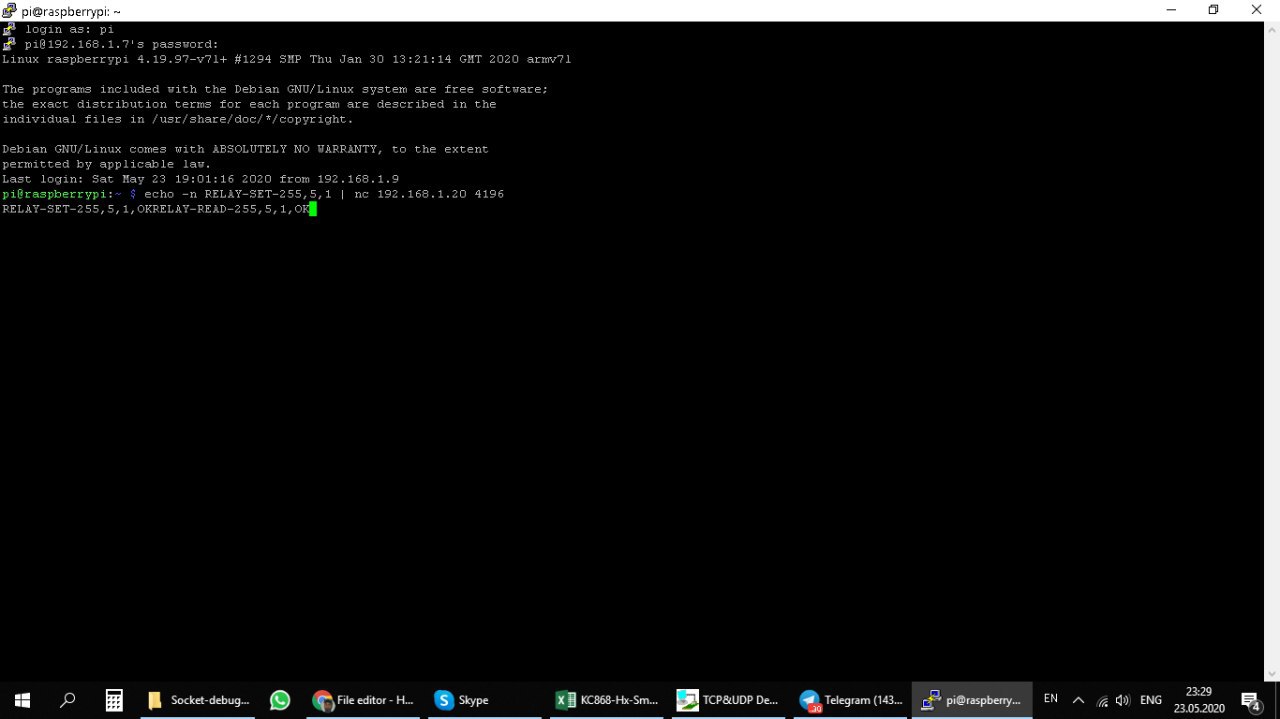Open Calculator from the taskbar
Image resolution: width=1280 pixels, height=719 pixels.
click(114, 700)
